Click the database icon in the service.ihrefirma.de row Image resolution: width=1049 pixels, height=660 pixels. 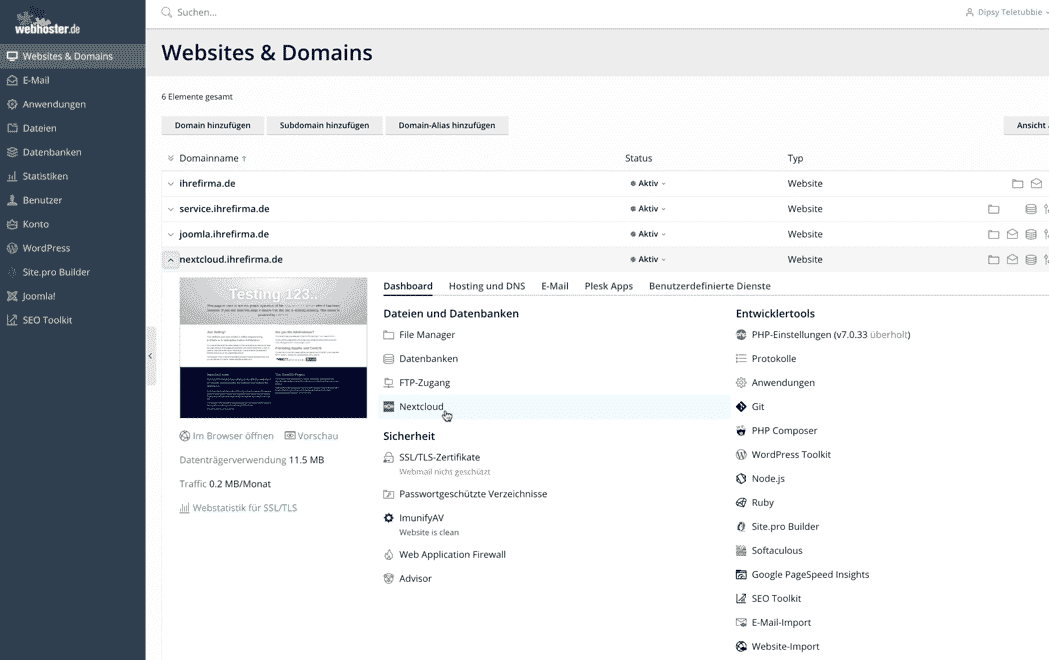[x=1031, y=209]
